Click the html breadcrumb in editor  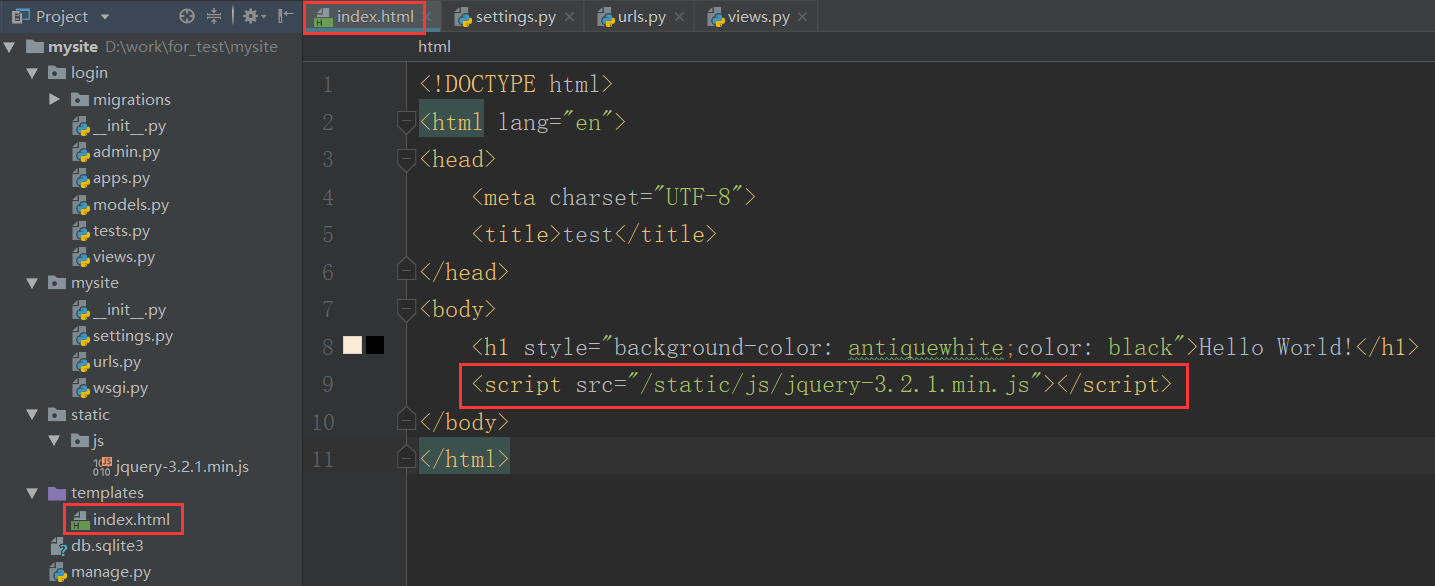[434, 46]
